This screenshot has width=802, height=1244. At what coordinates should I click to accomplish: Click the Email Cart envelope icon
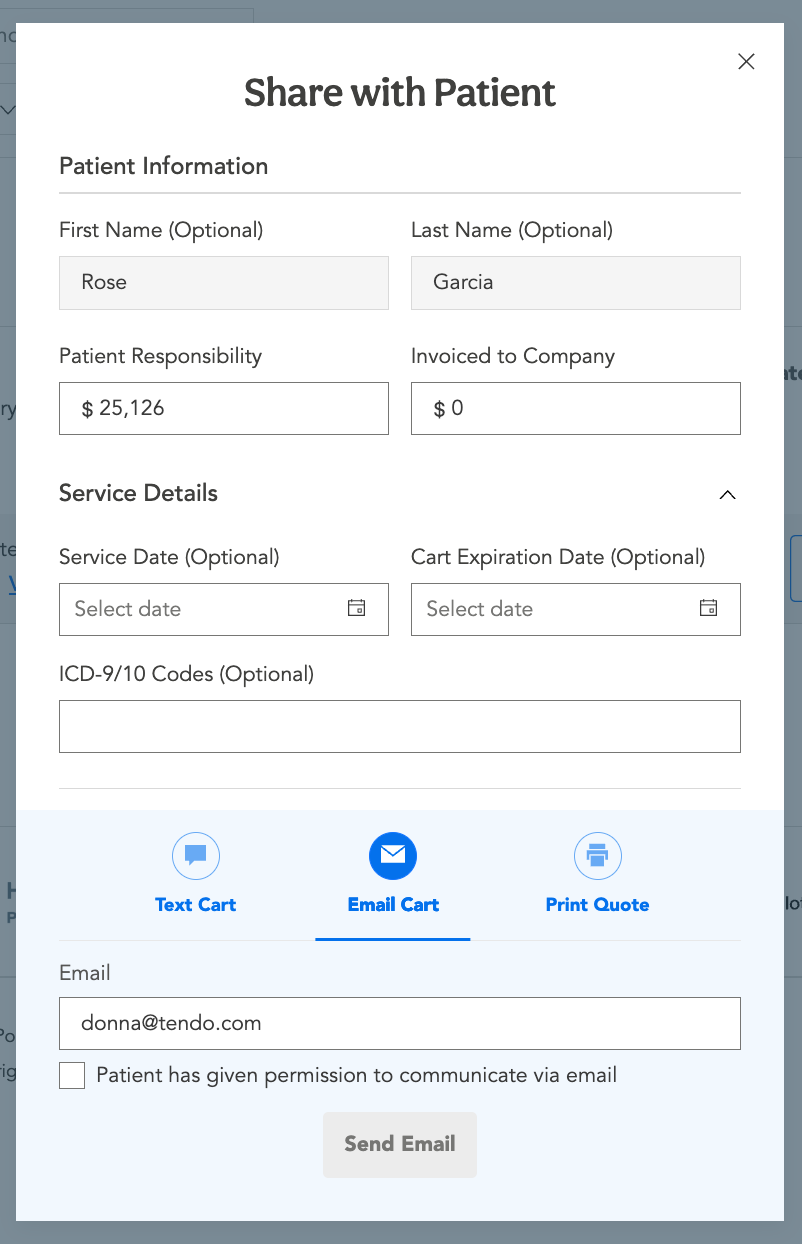tap(393, 856)
